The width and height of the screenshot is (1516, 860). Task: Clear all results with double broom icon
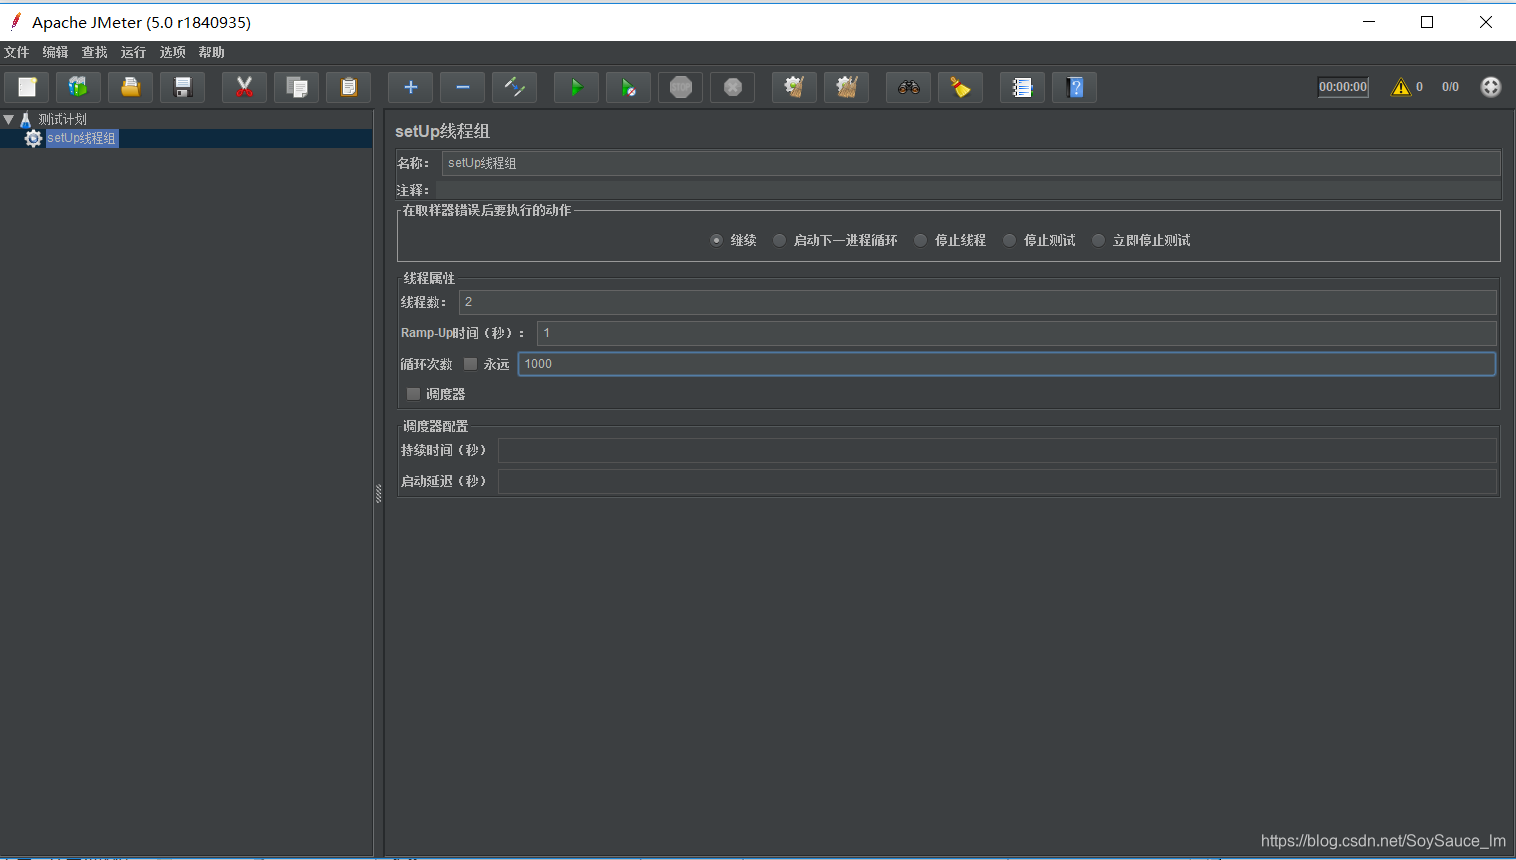click(x=847, y=88)
